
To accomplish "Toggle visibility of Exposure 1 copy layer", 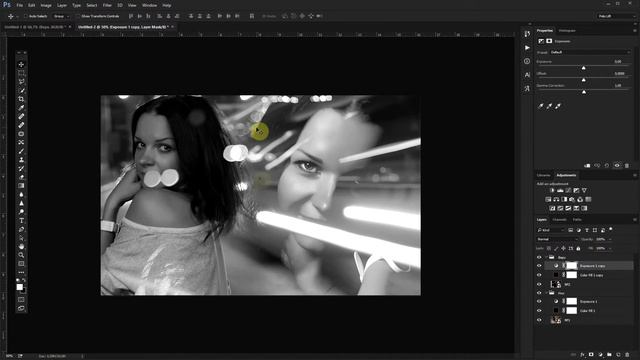I will 539,266.
